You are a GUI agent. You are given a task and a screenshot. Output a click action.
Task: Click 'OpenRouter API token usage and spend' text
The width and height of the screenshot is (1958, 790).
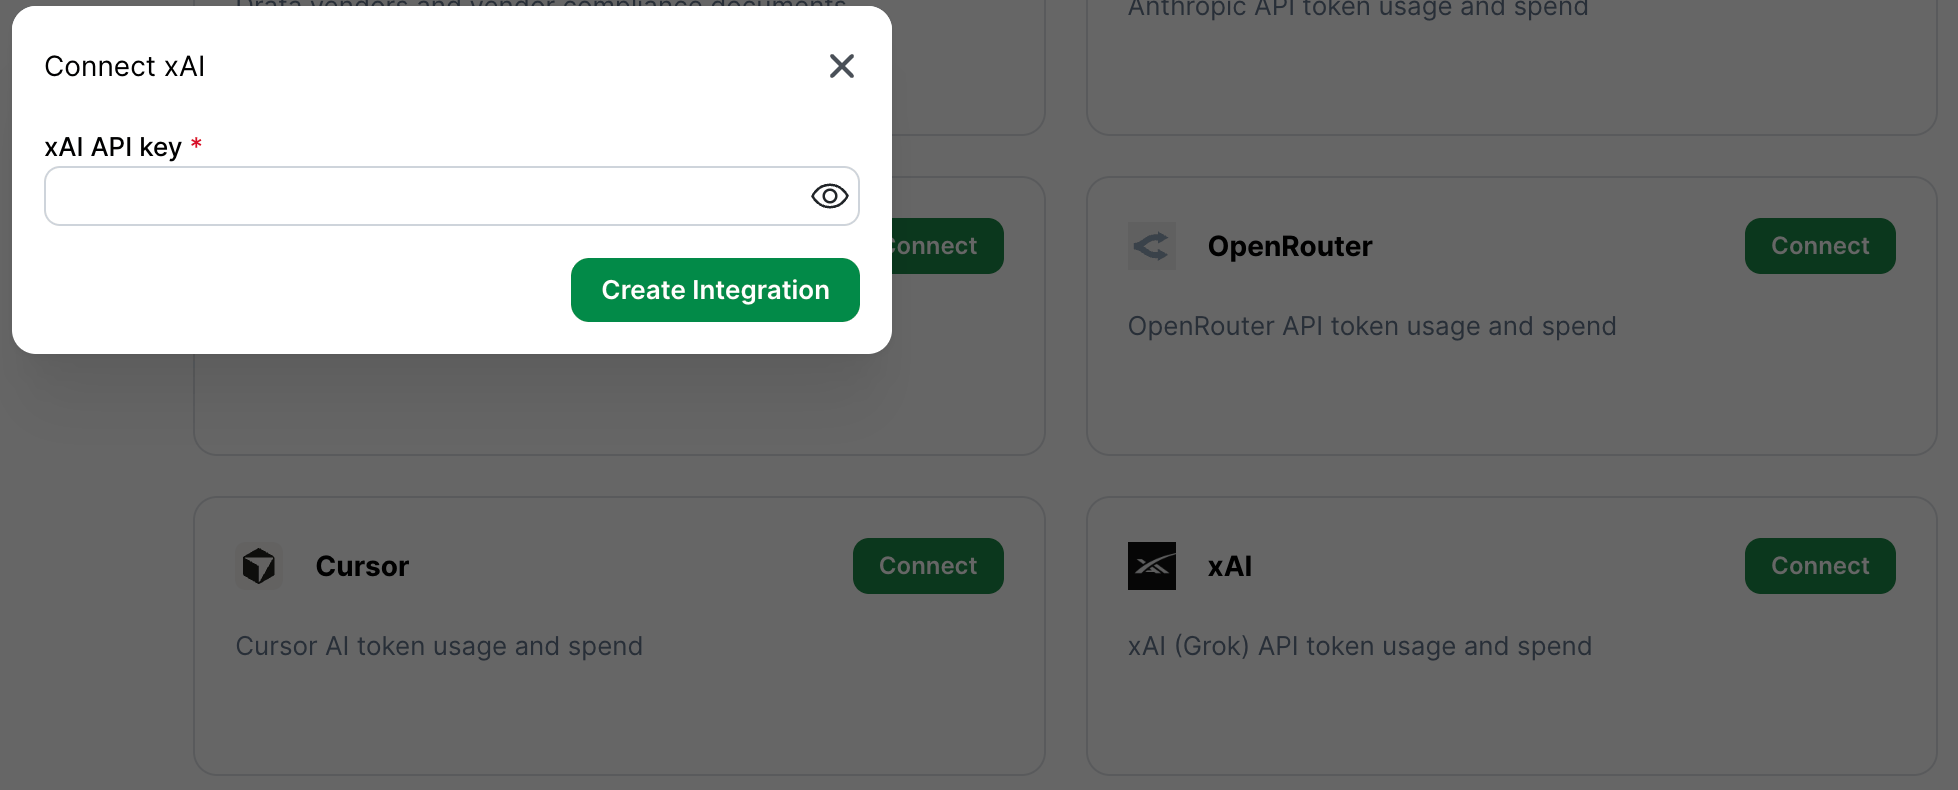[x=1372, y=327]
